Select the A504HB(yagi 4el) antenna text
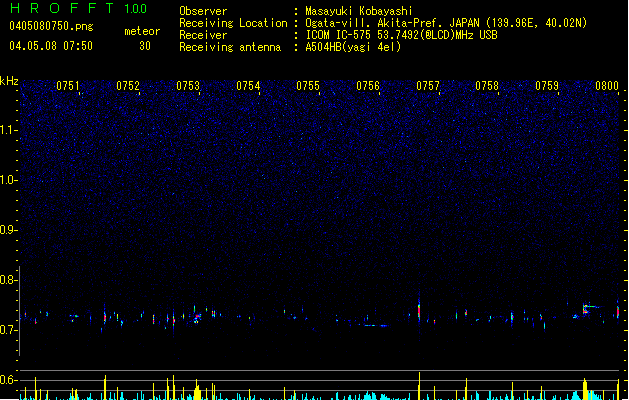Screen dimensions: 629x400 coord(353,47)
